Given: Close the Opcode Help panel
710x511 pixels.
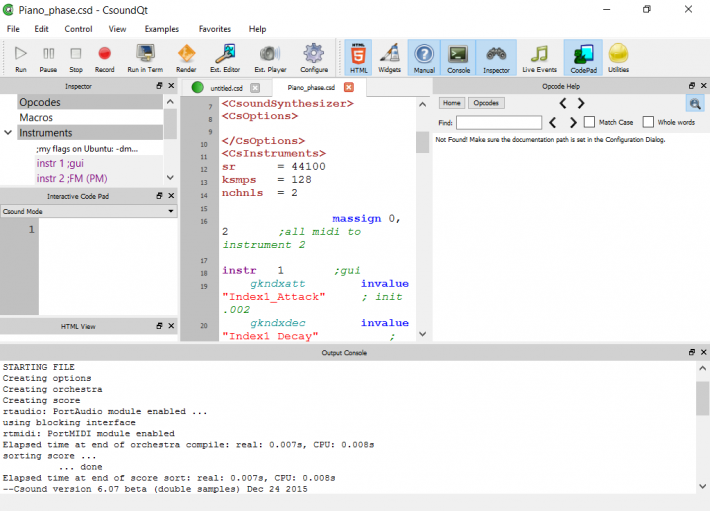Looking at the screenshot, I should pos(704,86).
